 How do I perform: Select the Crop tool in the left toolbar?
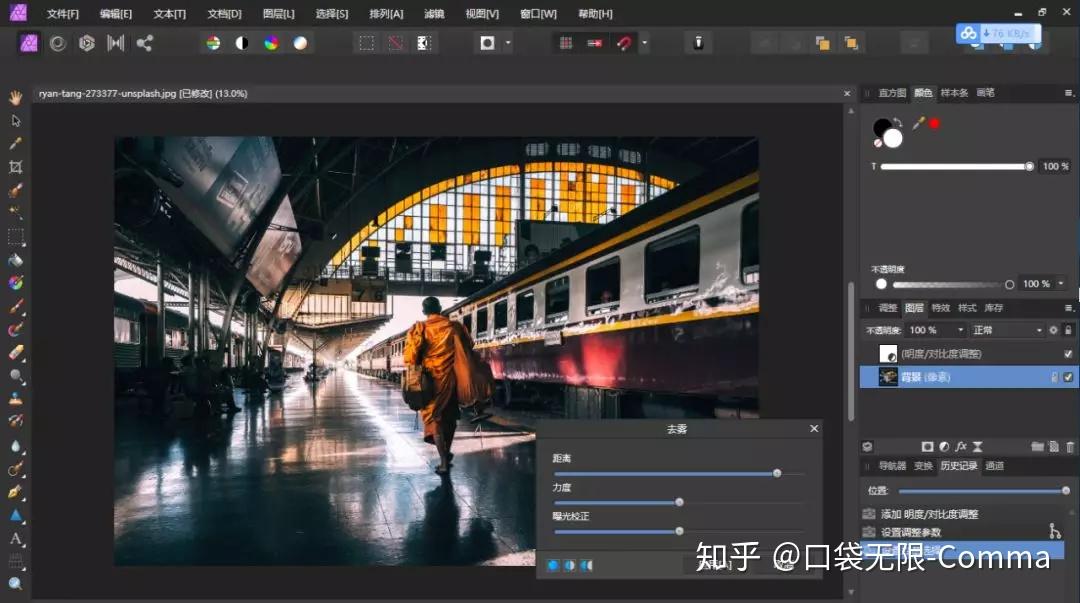(14, 167)
